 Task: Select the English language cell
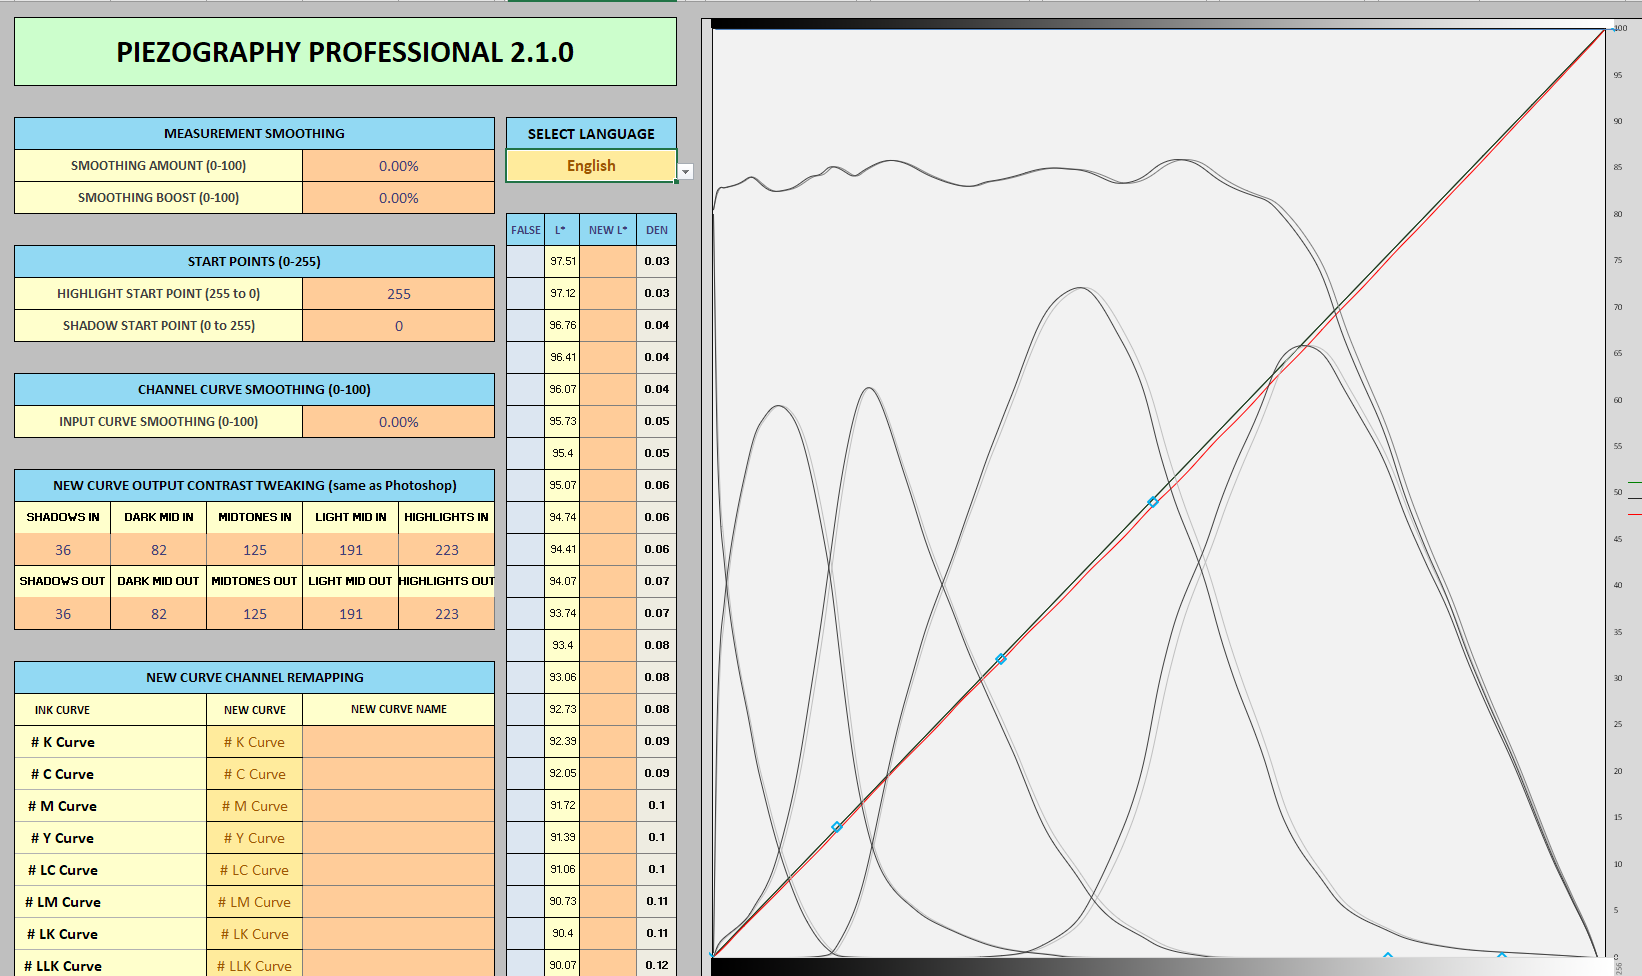click(x=591, y=166)
